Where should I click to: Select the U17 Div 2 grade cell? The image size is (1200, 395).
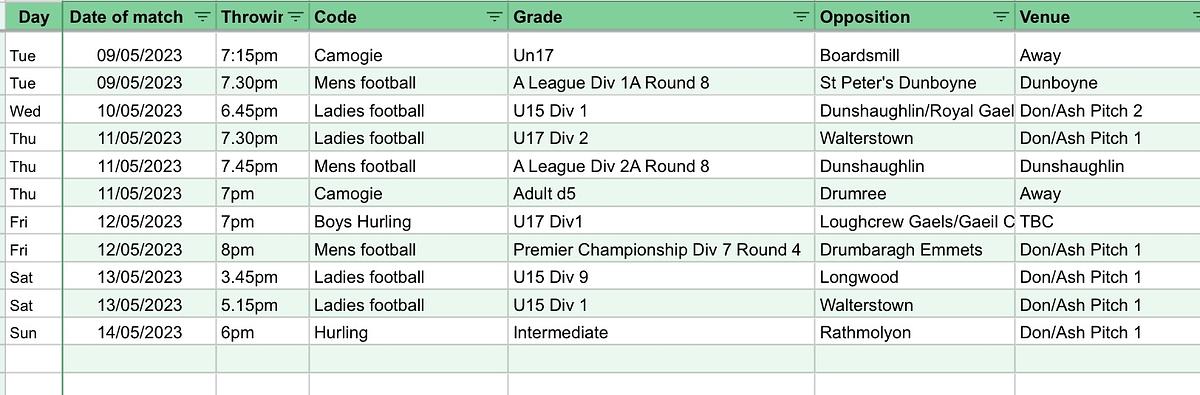point(661,138)
